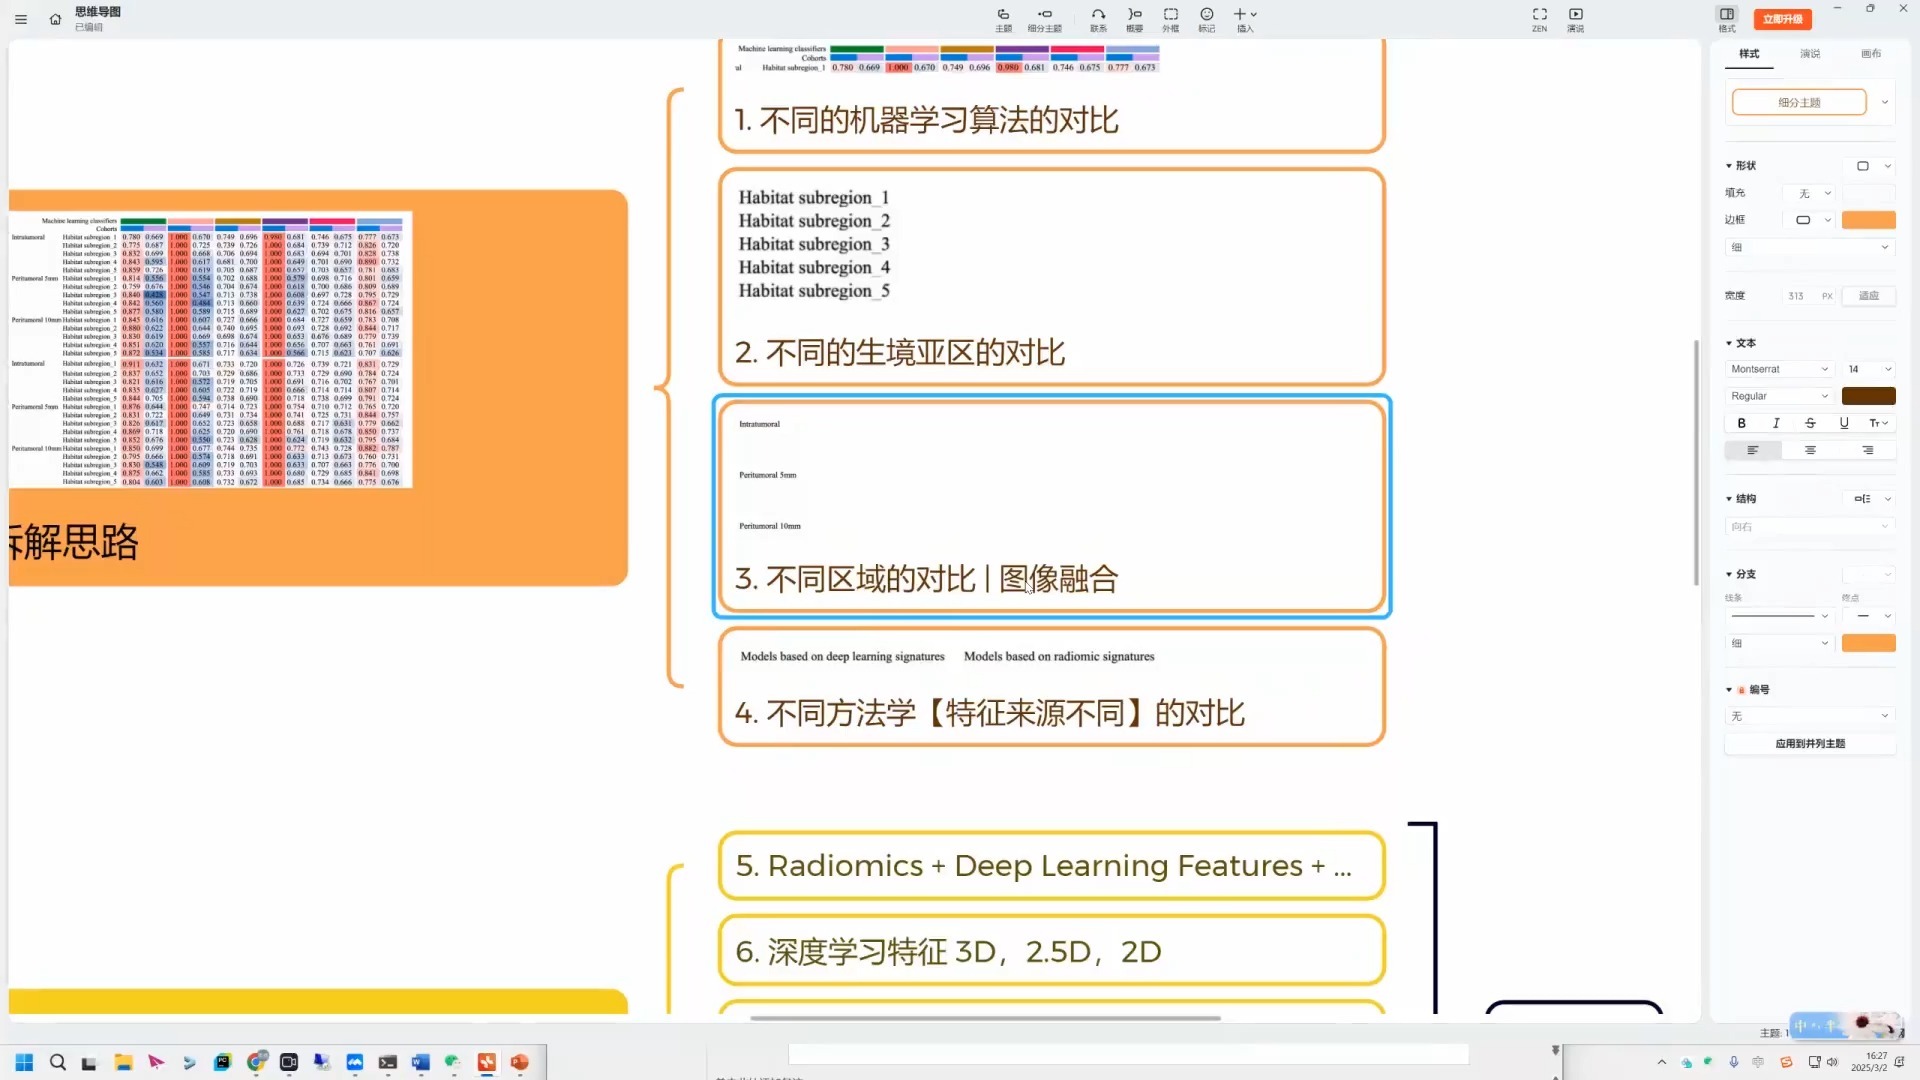Align text center
This screenshot has height=1080, width=1920.
(x=1810, y=451)
